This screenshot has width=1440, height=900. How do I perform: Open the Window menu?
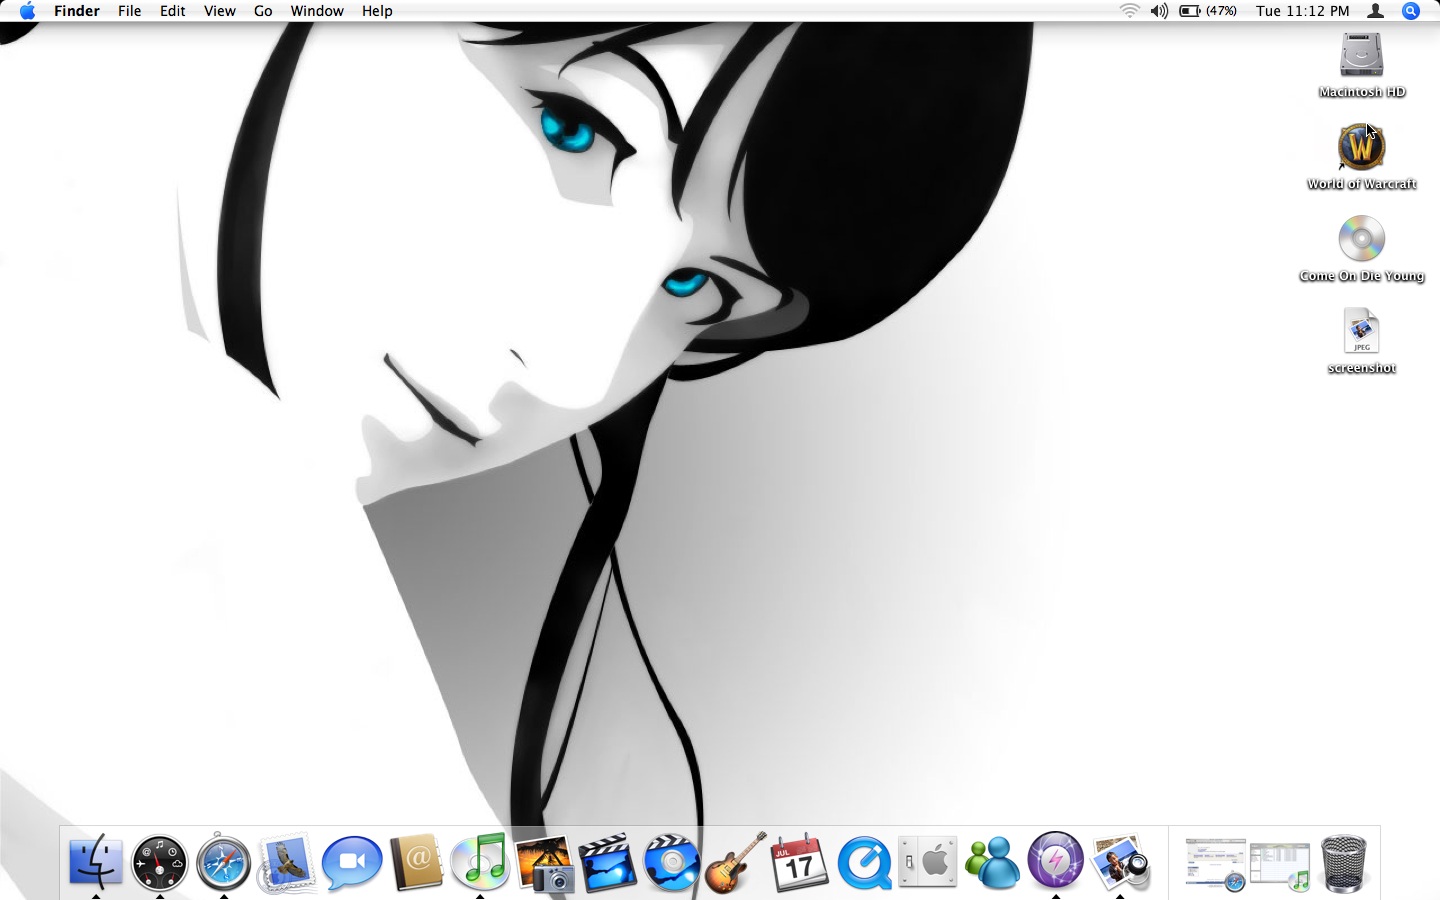click(317, 11)
